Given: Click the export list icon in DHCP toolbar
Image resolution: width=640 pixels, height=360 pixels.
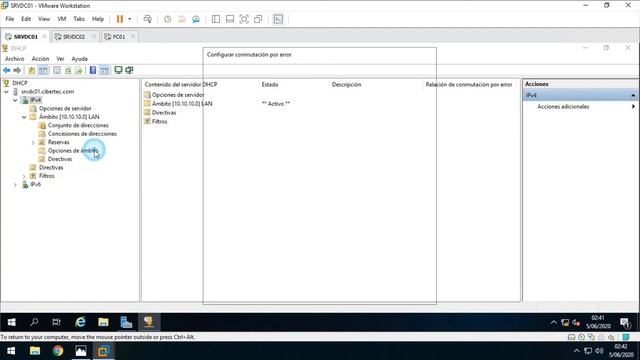Looking at the screenshot, I should 78,70.
